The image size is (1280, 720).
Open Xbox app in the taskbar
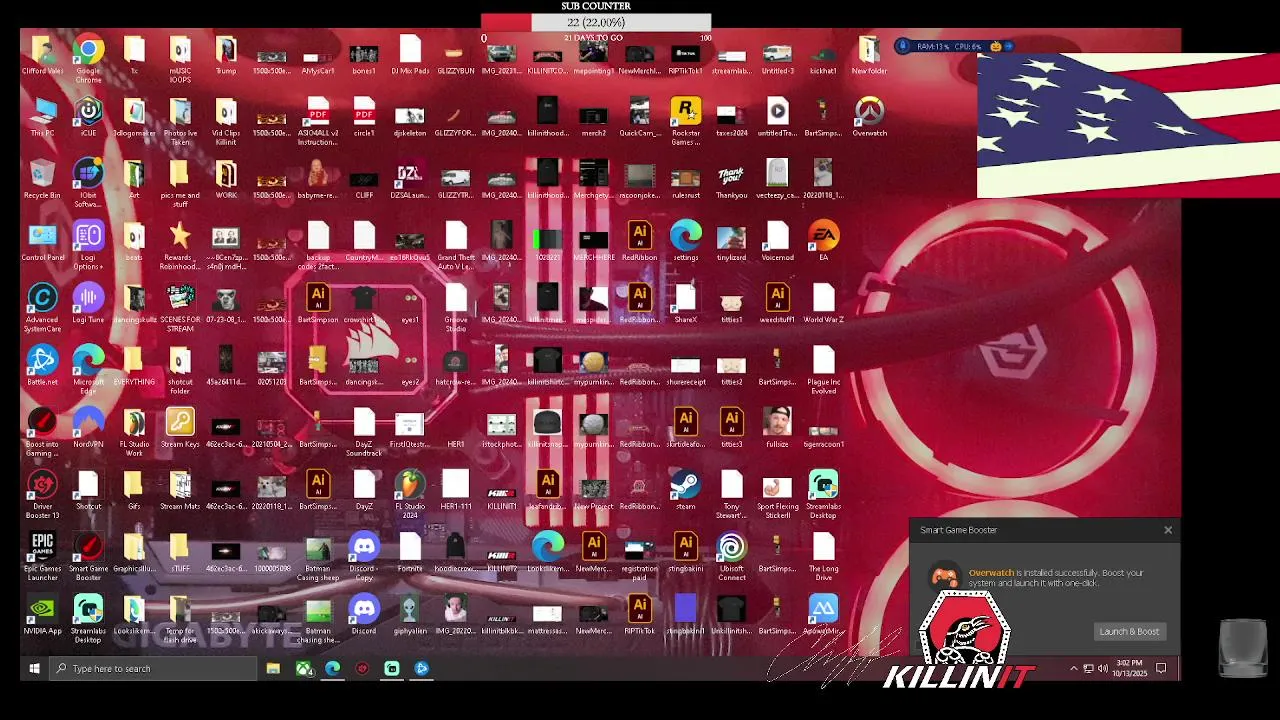303,668
